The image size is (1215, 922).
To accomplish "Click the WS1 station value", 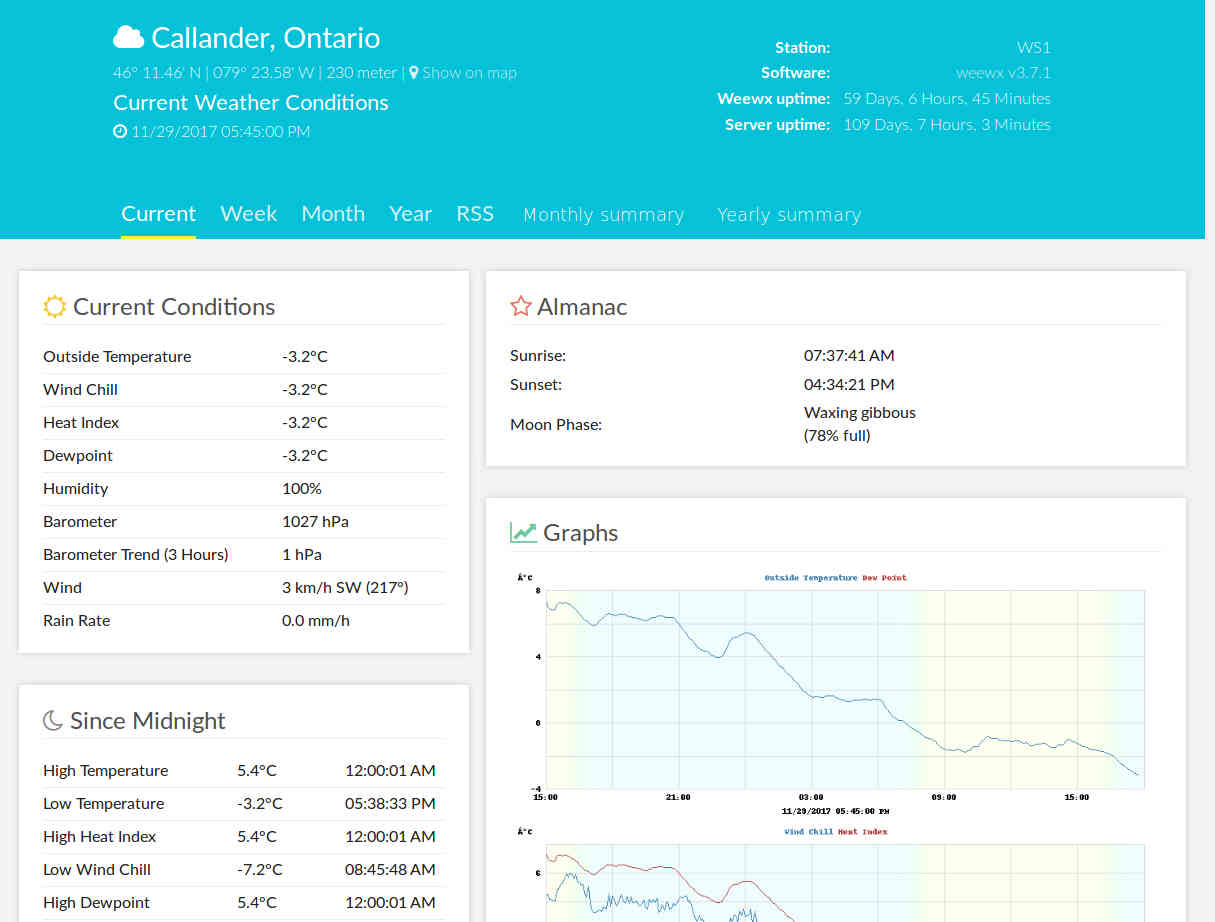I will (1034, 47).
